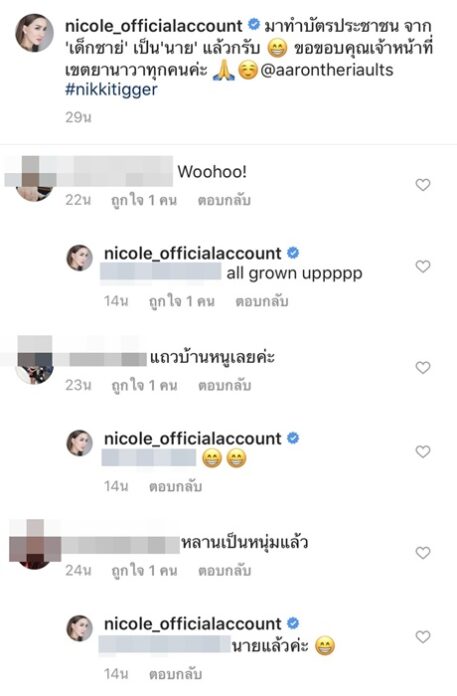Tap verified badge beside caption username
Viewport: 457px width, 696px height.
coord(253,25)
